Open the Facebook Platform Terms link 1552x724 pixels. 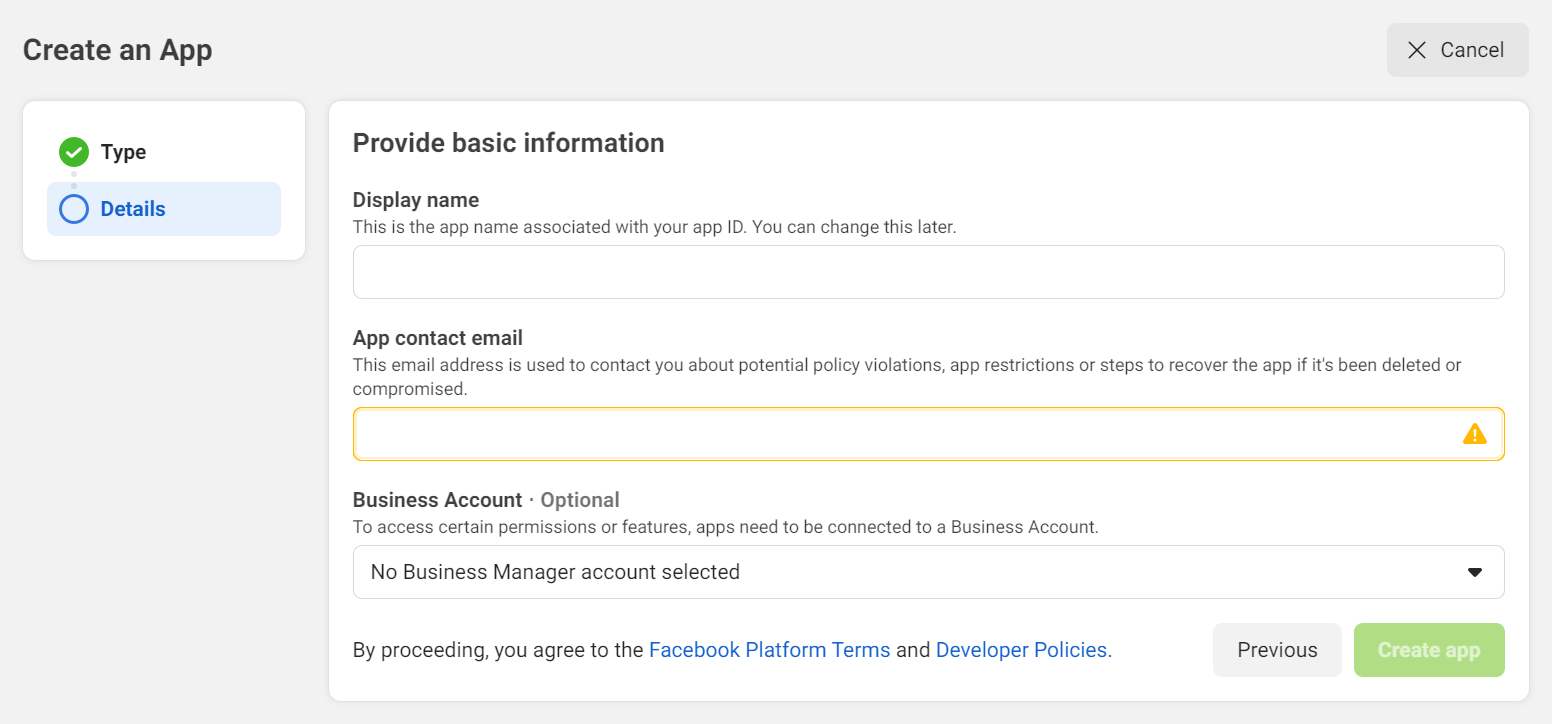pos(769,650)
